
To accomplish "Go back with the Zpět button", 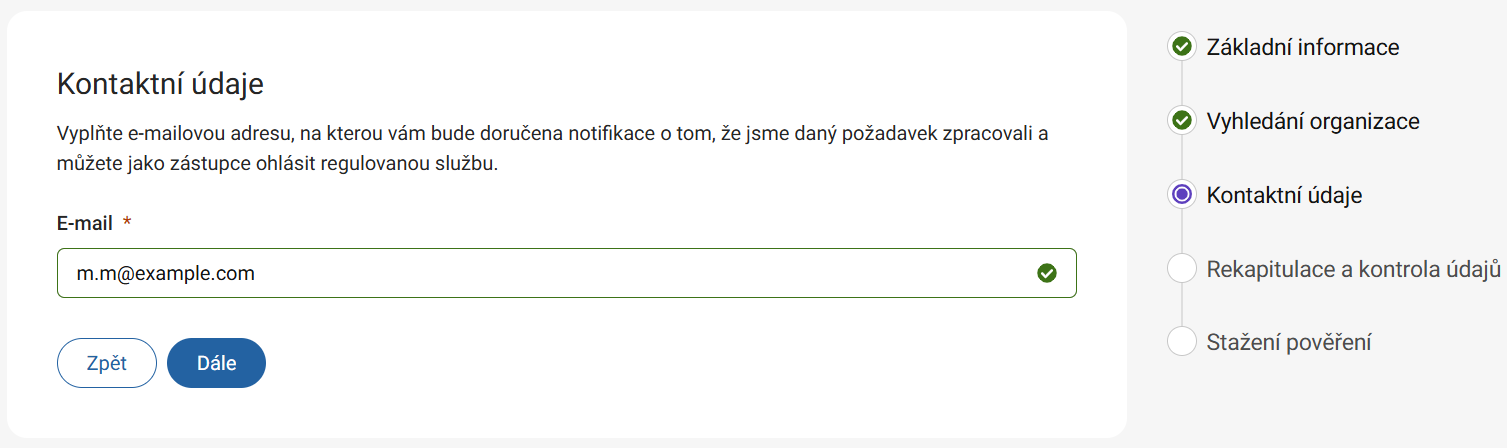I will [x=107, y=363].
